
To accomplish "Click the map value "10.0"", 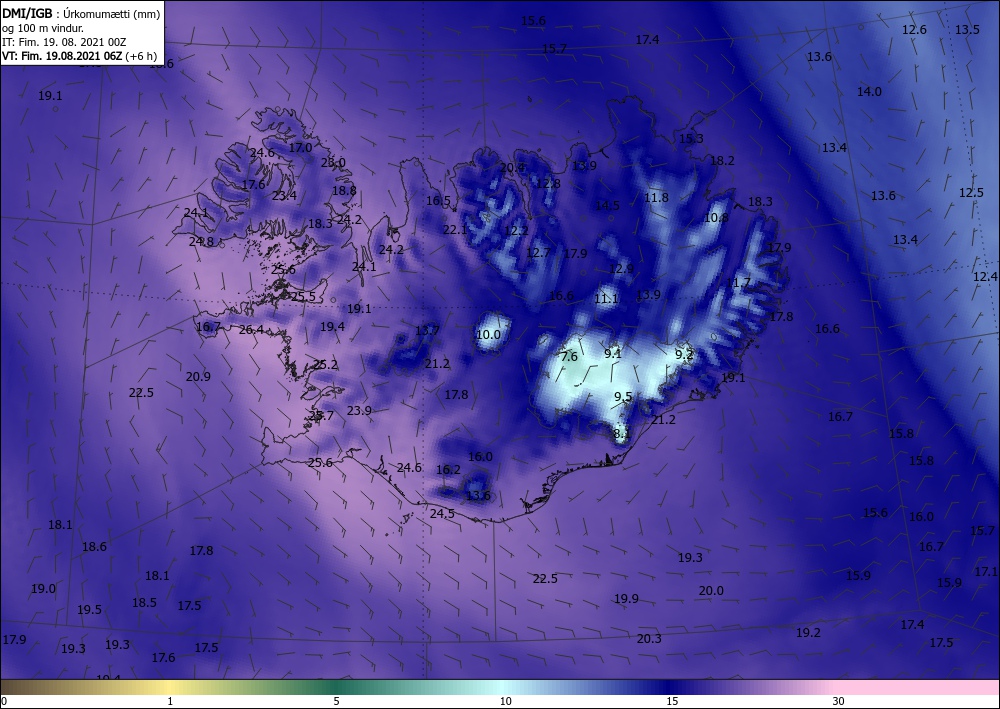I will point(489,335).
